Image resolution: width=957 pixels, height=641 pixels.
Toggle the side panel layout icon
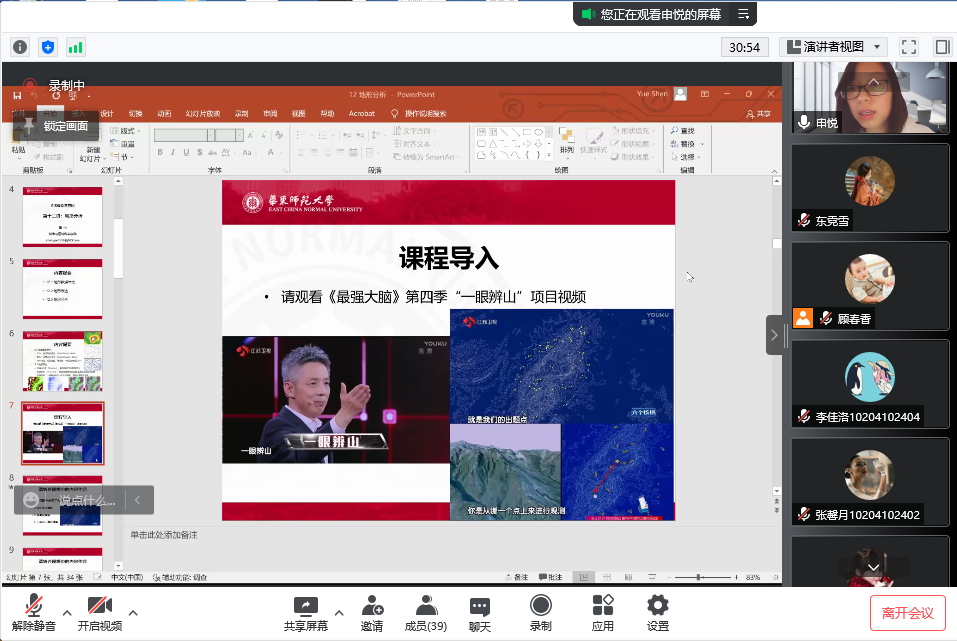point(942,47)
